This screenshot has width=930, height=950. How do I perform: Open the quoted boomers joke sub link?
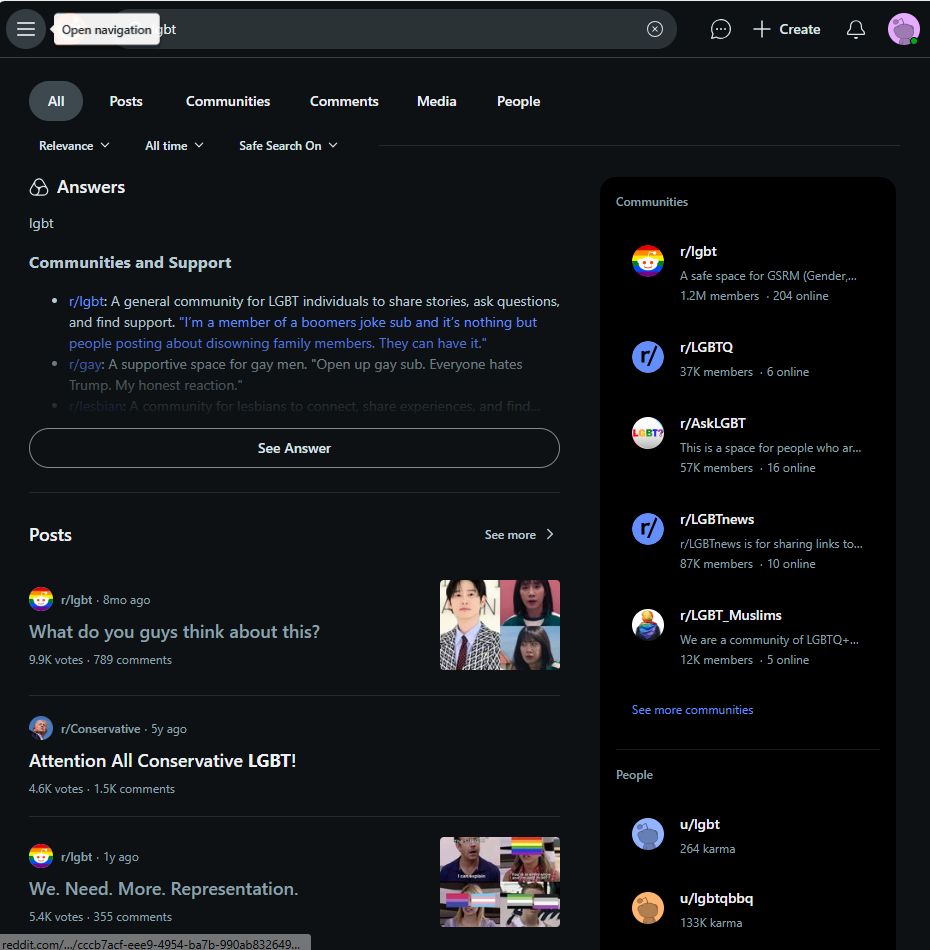click(x=303, y=333)
